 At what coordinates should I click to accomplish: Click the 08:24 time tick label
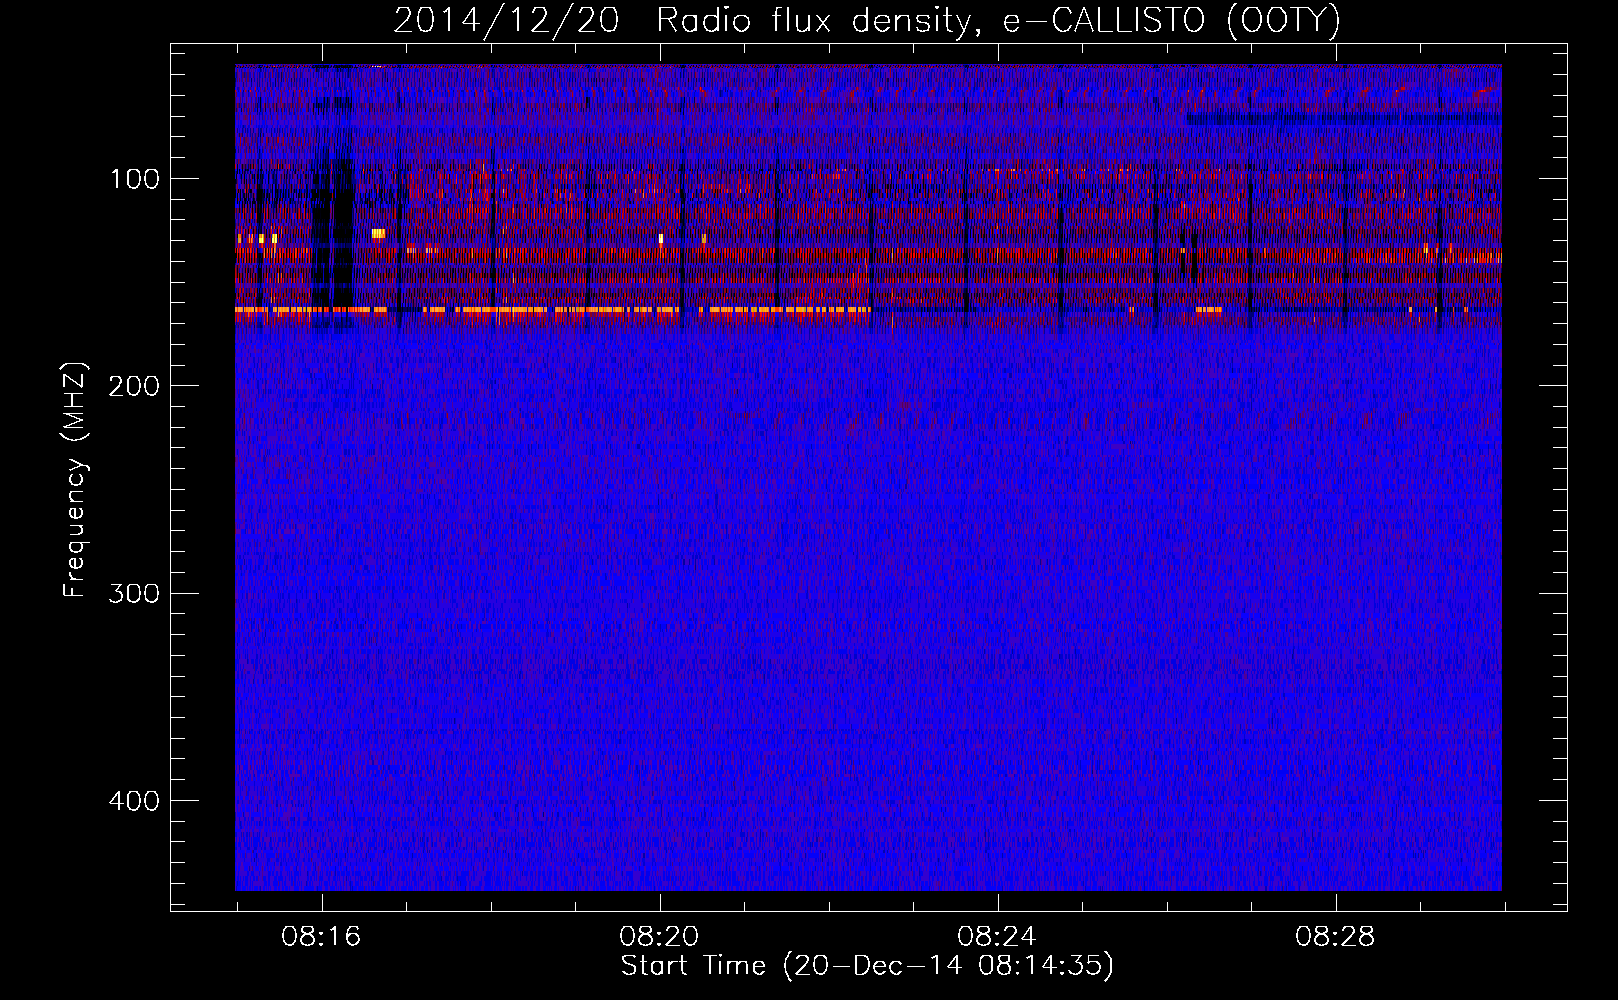[997, 937]
